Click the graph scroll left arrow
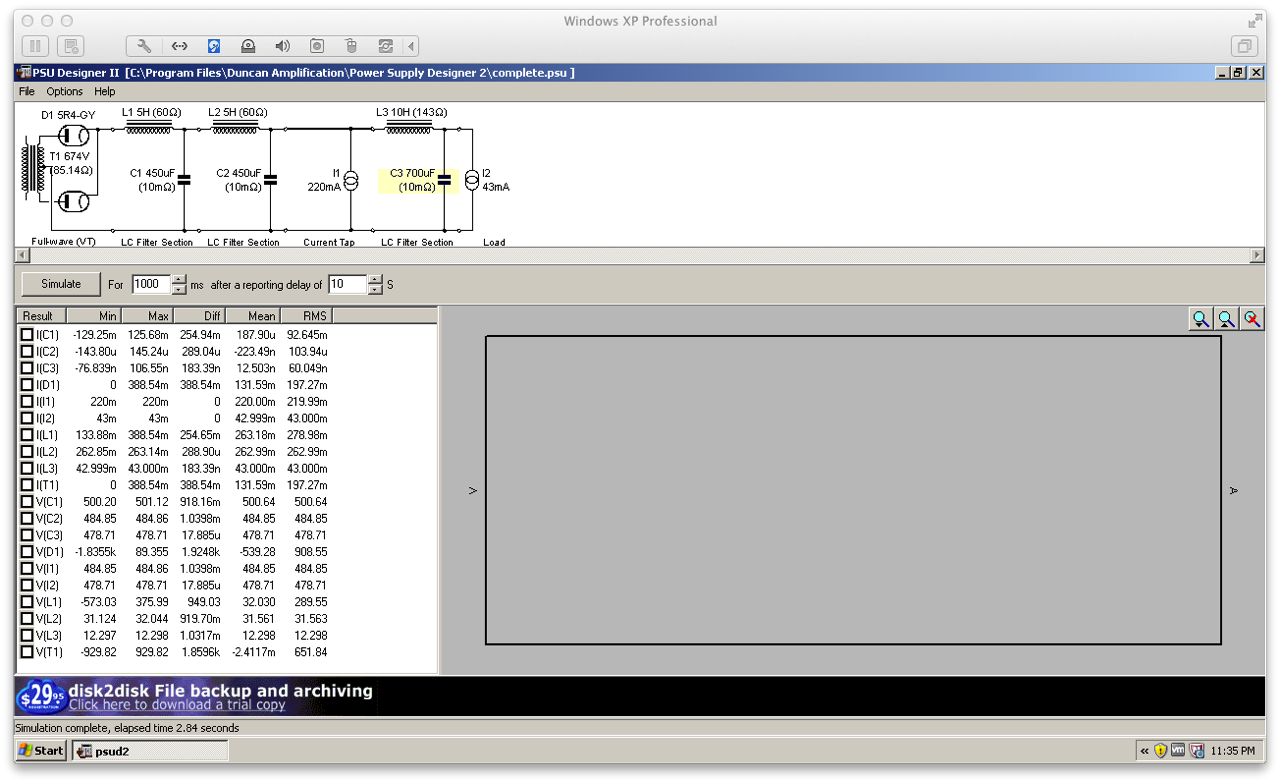This screenshot has width=1280, height=783. [x=473, y=490]
